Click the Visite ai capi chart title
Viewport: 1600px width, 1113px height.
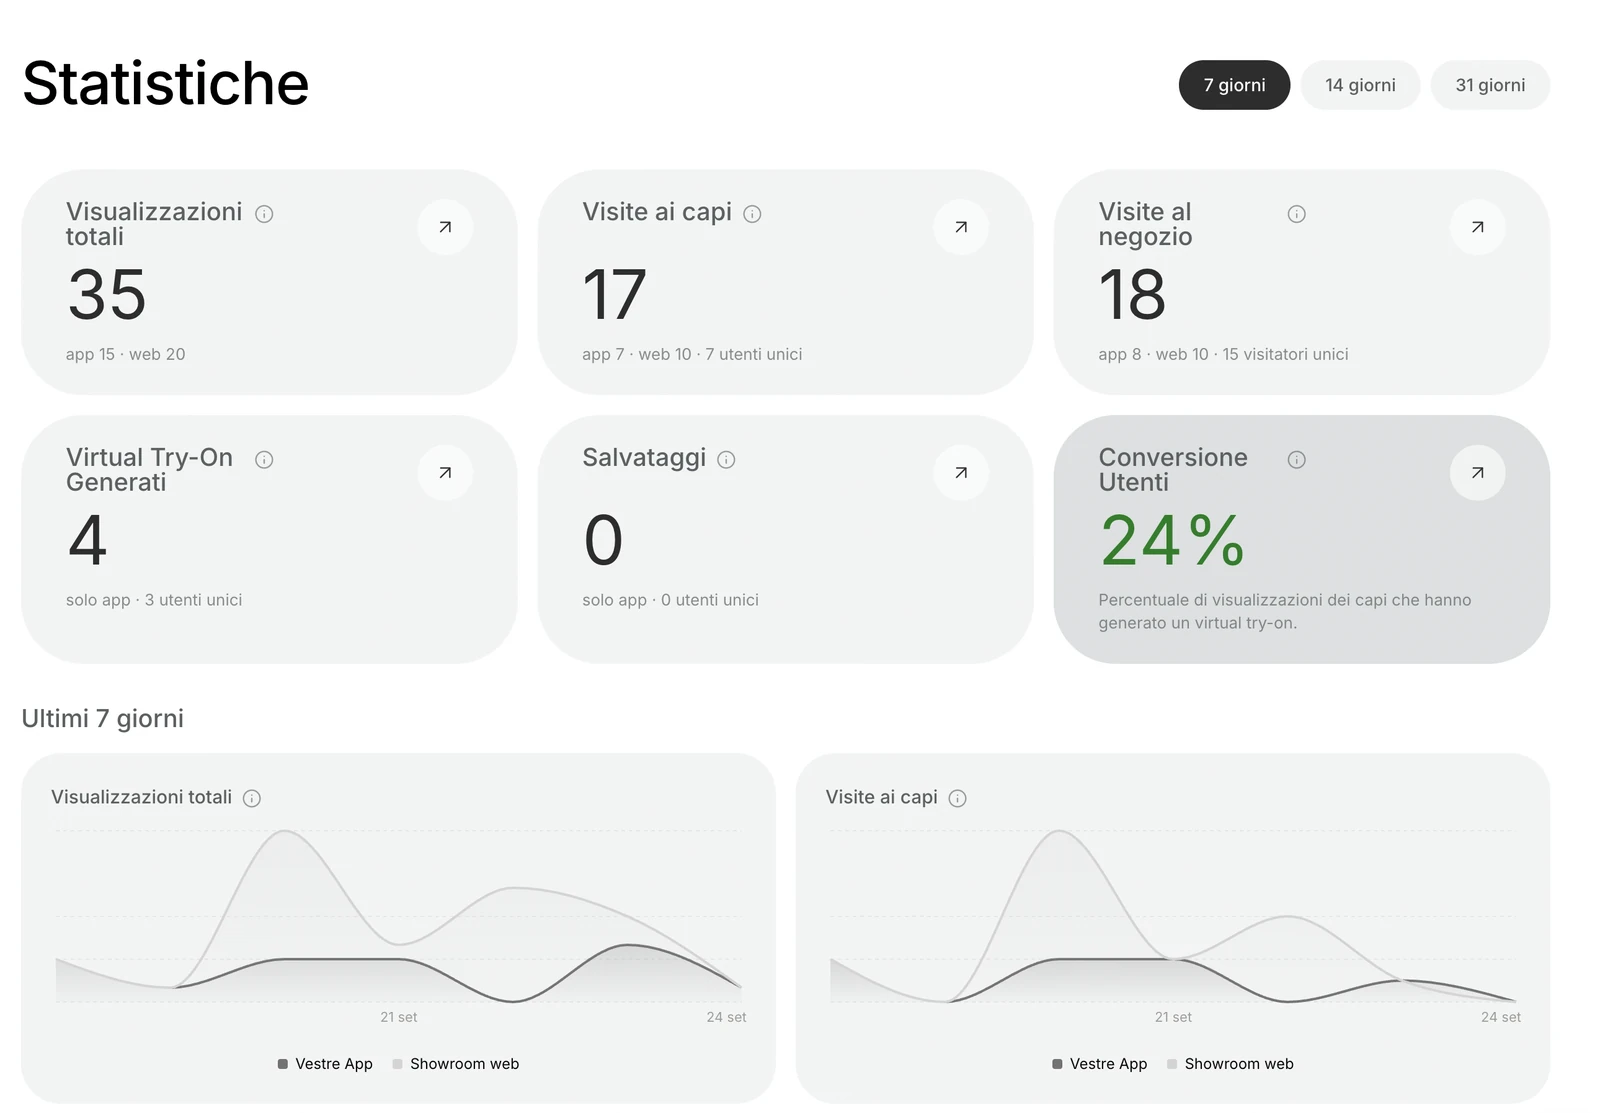tap(881, 797)
